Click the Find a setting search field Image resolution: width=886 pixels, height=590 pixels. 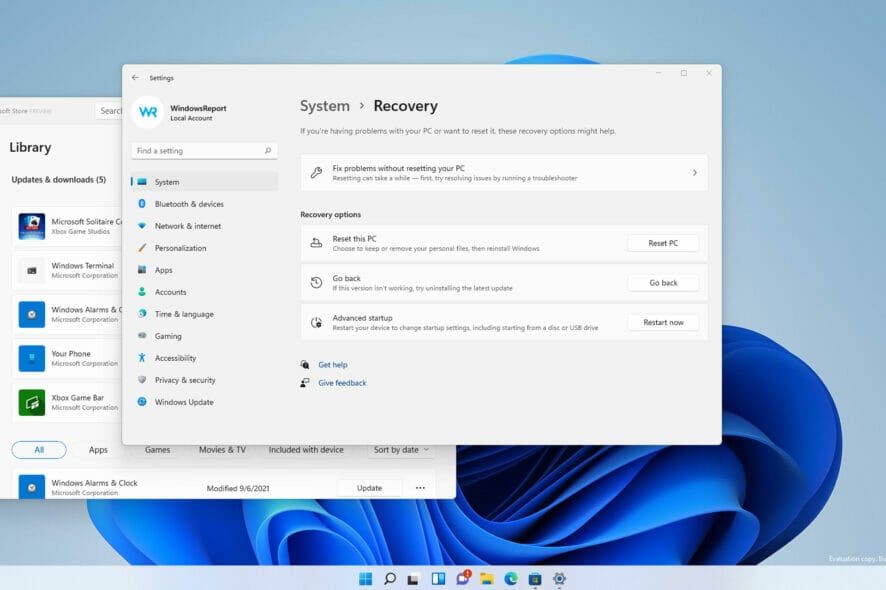(x=204, y=151)
